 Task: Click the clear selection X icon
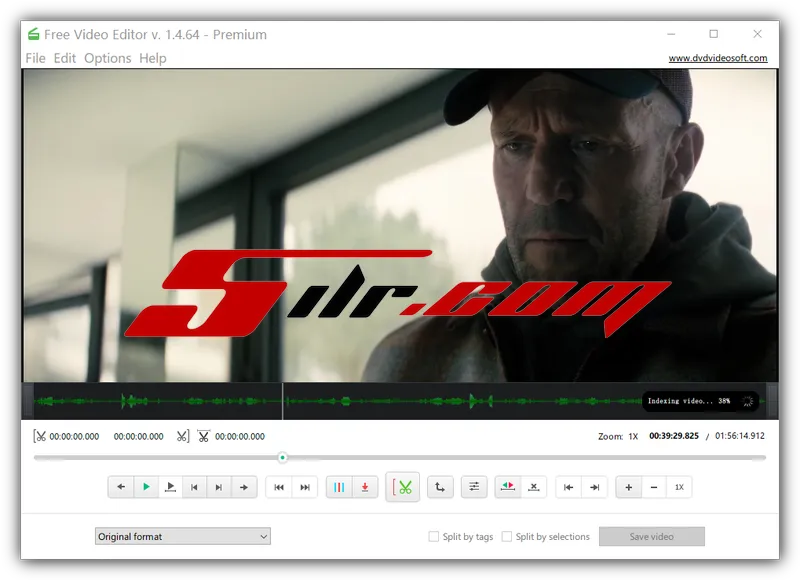[534, 487]
